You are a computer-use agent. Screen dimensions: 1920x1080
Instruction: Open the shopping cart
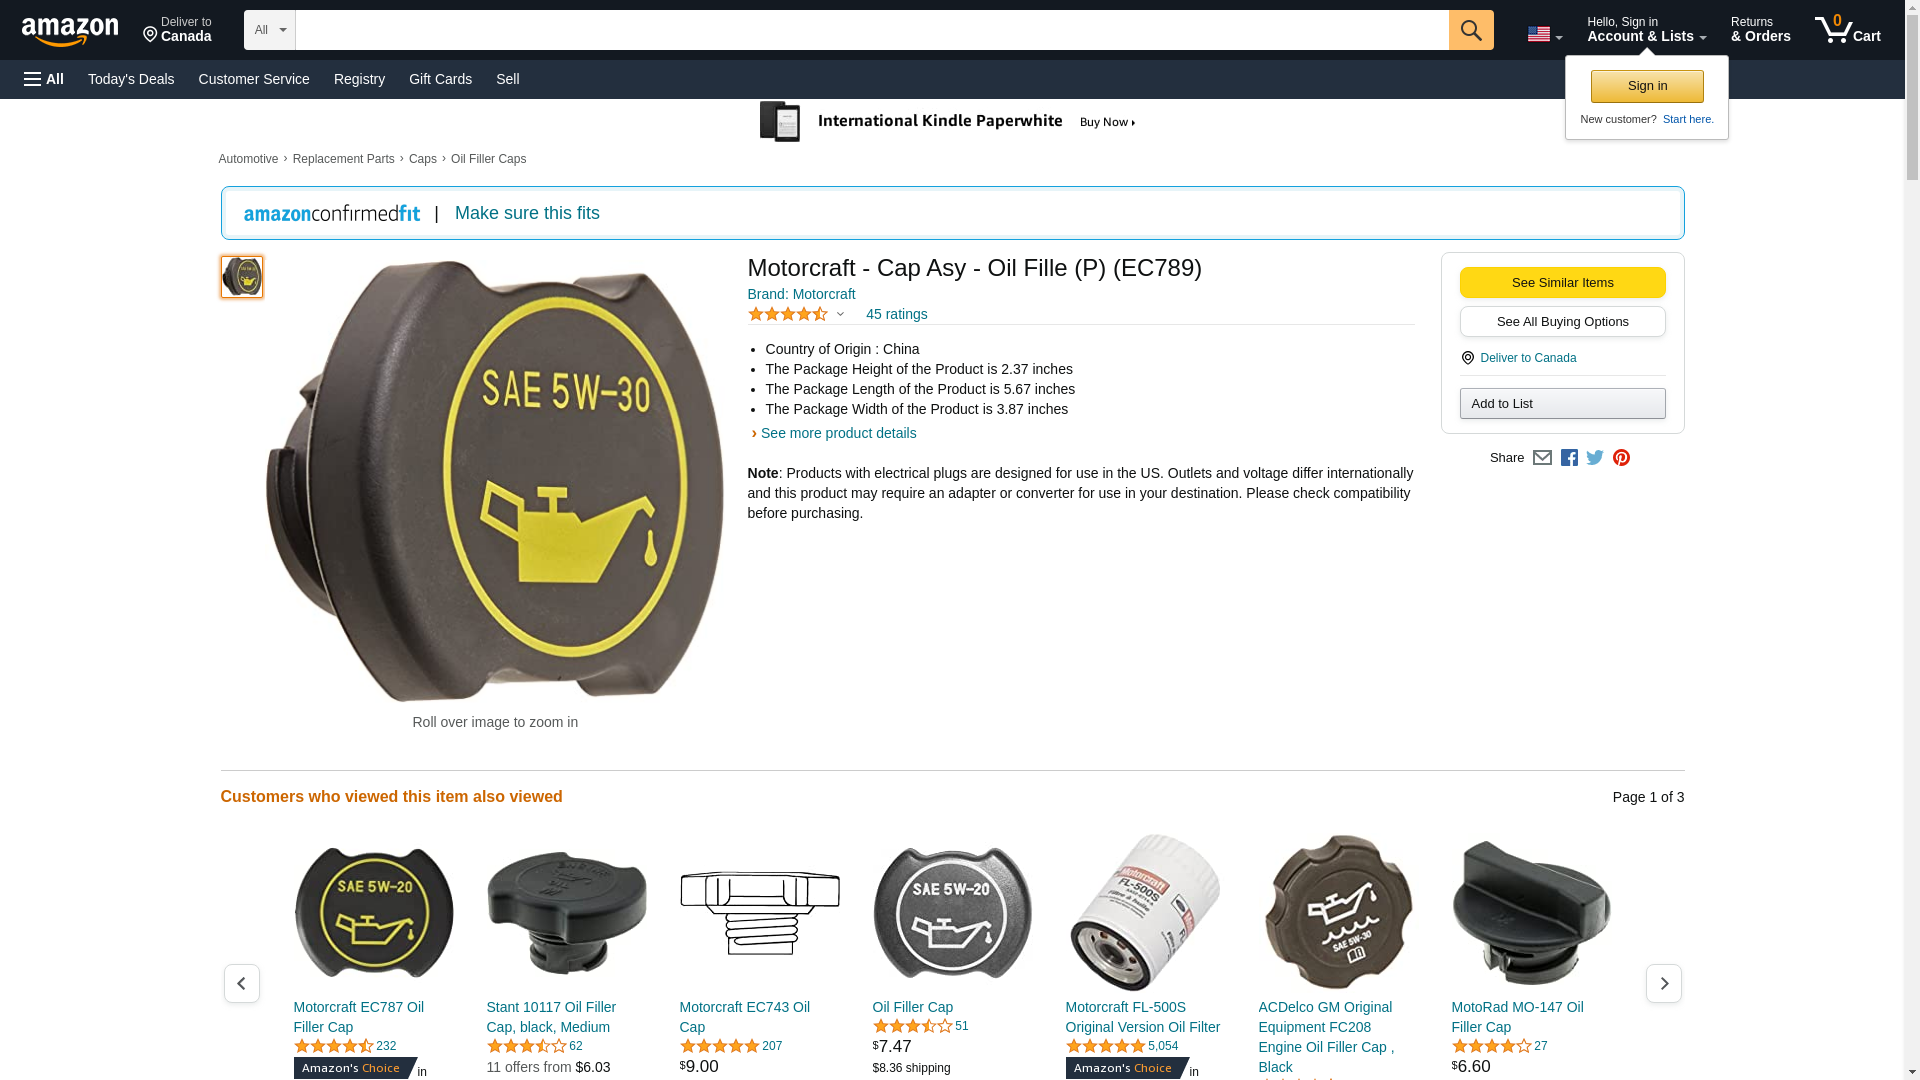[x=1847, y=30]
